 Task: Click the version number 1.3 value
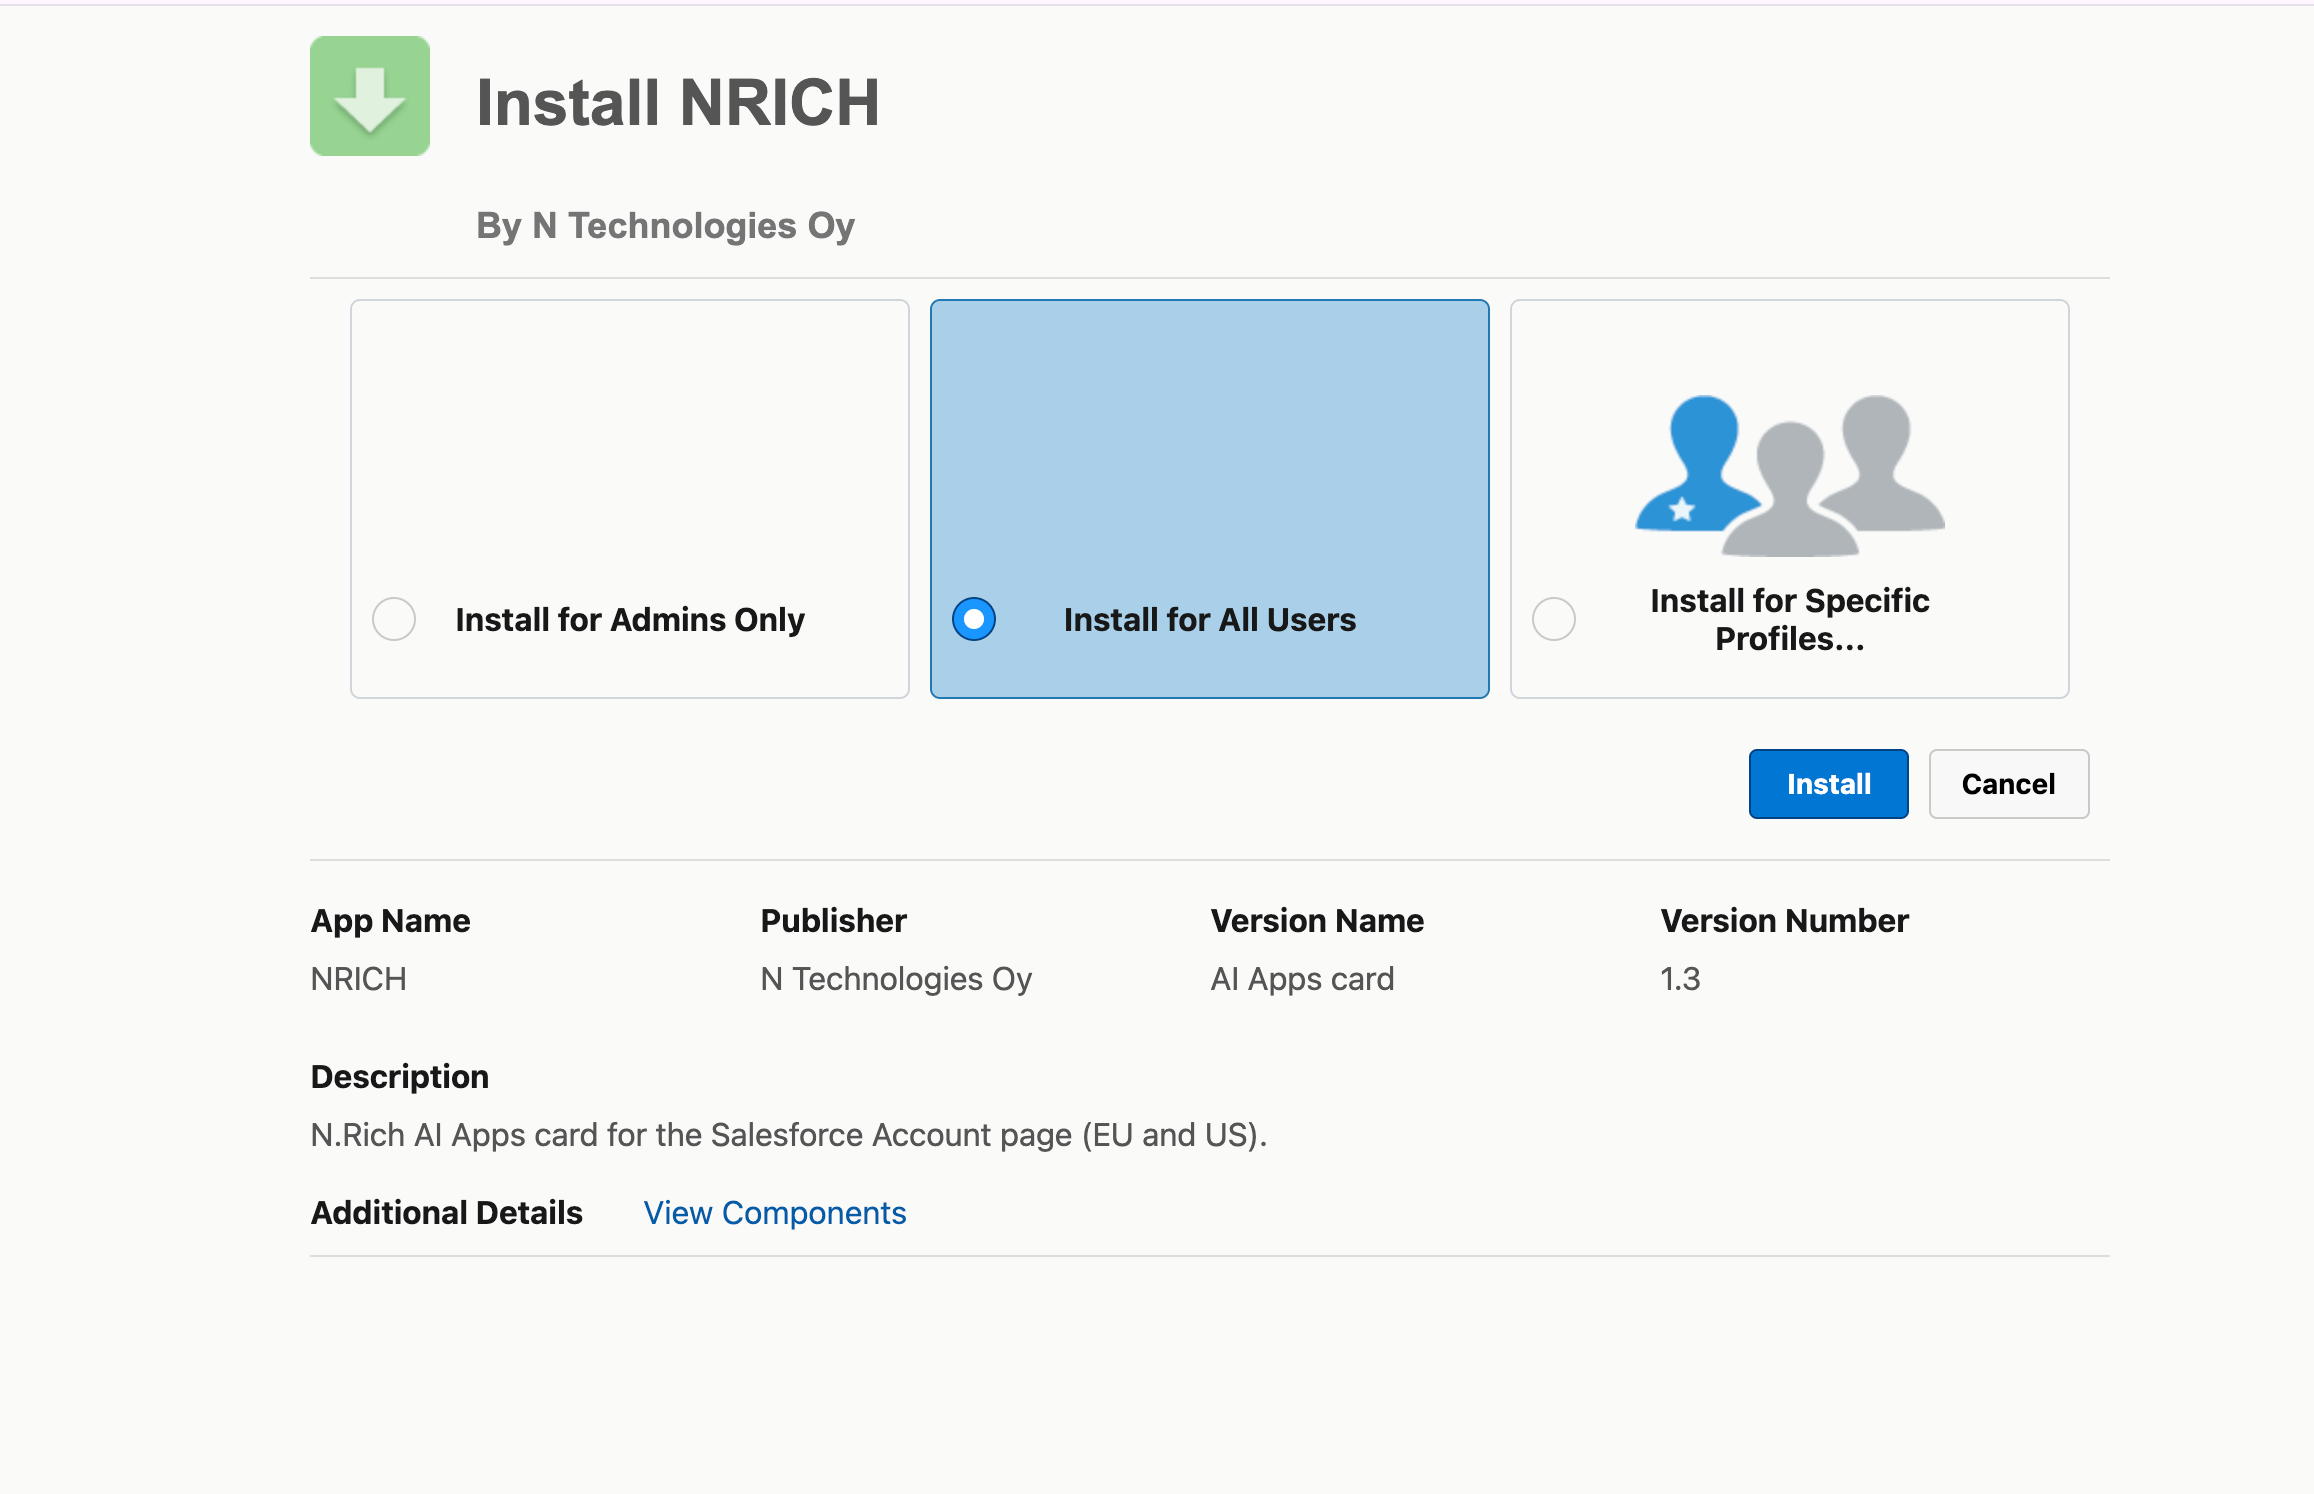1680,979
